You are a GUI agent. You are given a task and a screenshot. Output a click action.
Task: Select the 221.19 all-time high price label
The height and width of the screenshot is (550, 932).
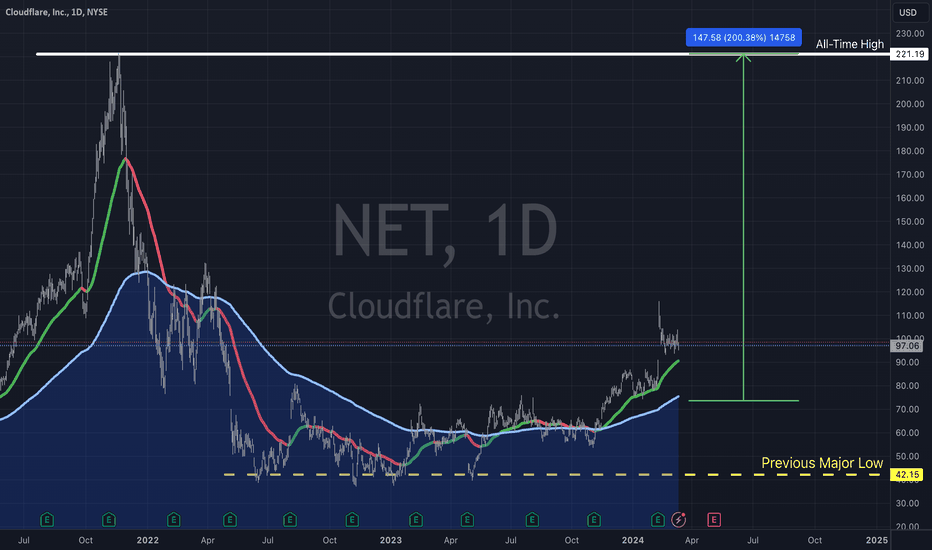pyautogui.click(x=909, y=54)
